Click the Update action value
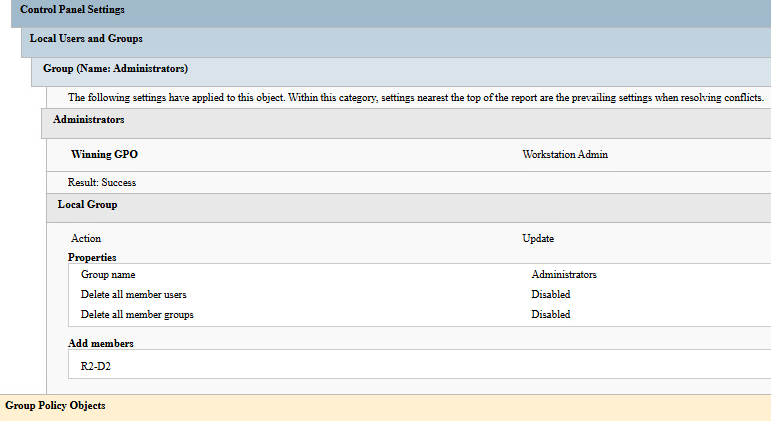The height and width of the screenshot is (421, 771). (x=538, y=239)
